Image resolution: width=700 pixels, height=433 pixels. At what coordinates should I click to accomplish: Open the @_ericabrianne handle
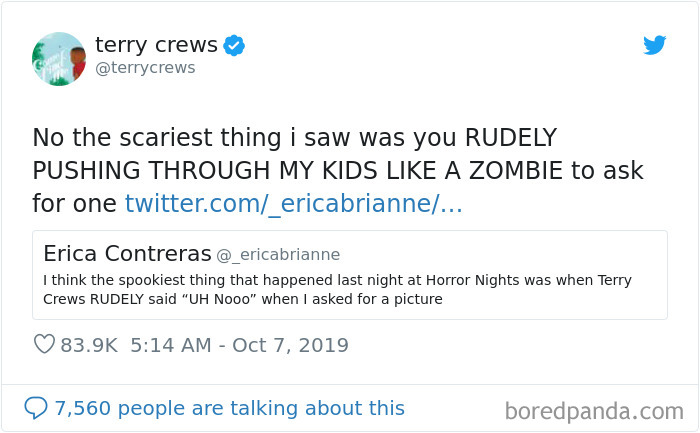(x=279, y=254)
